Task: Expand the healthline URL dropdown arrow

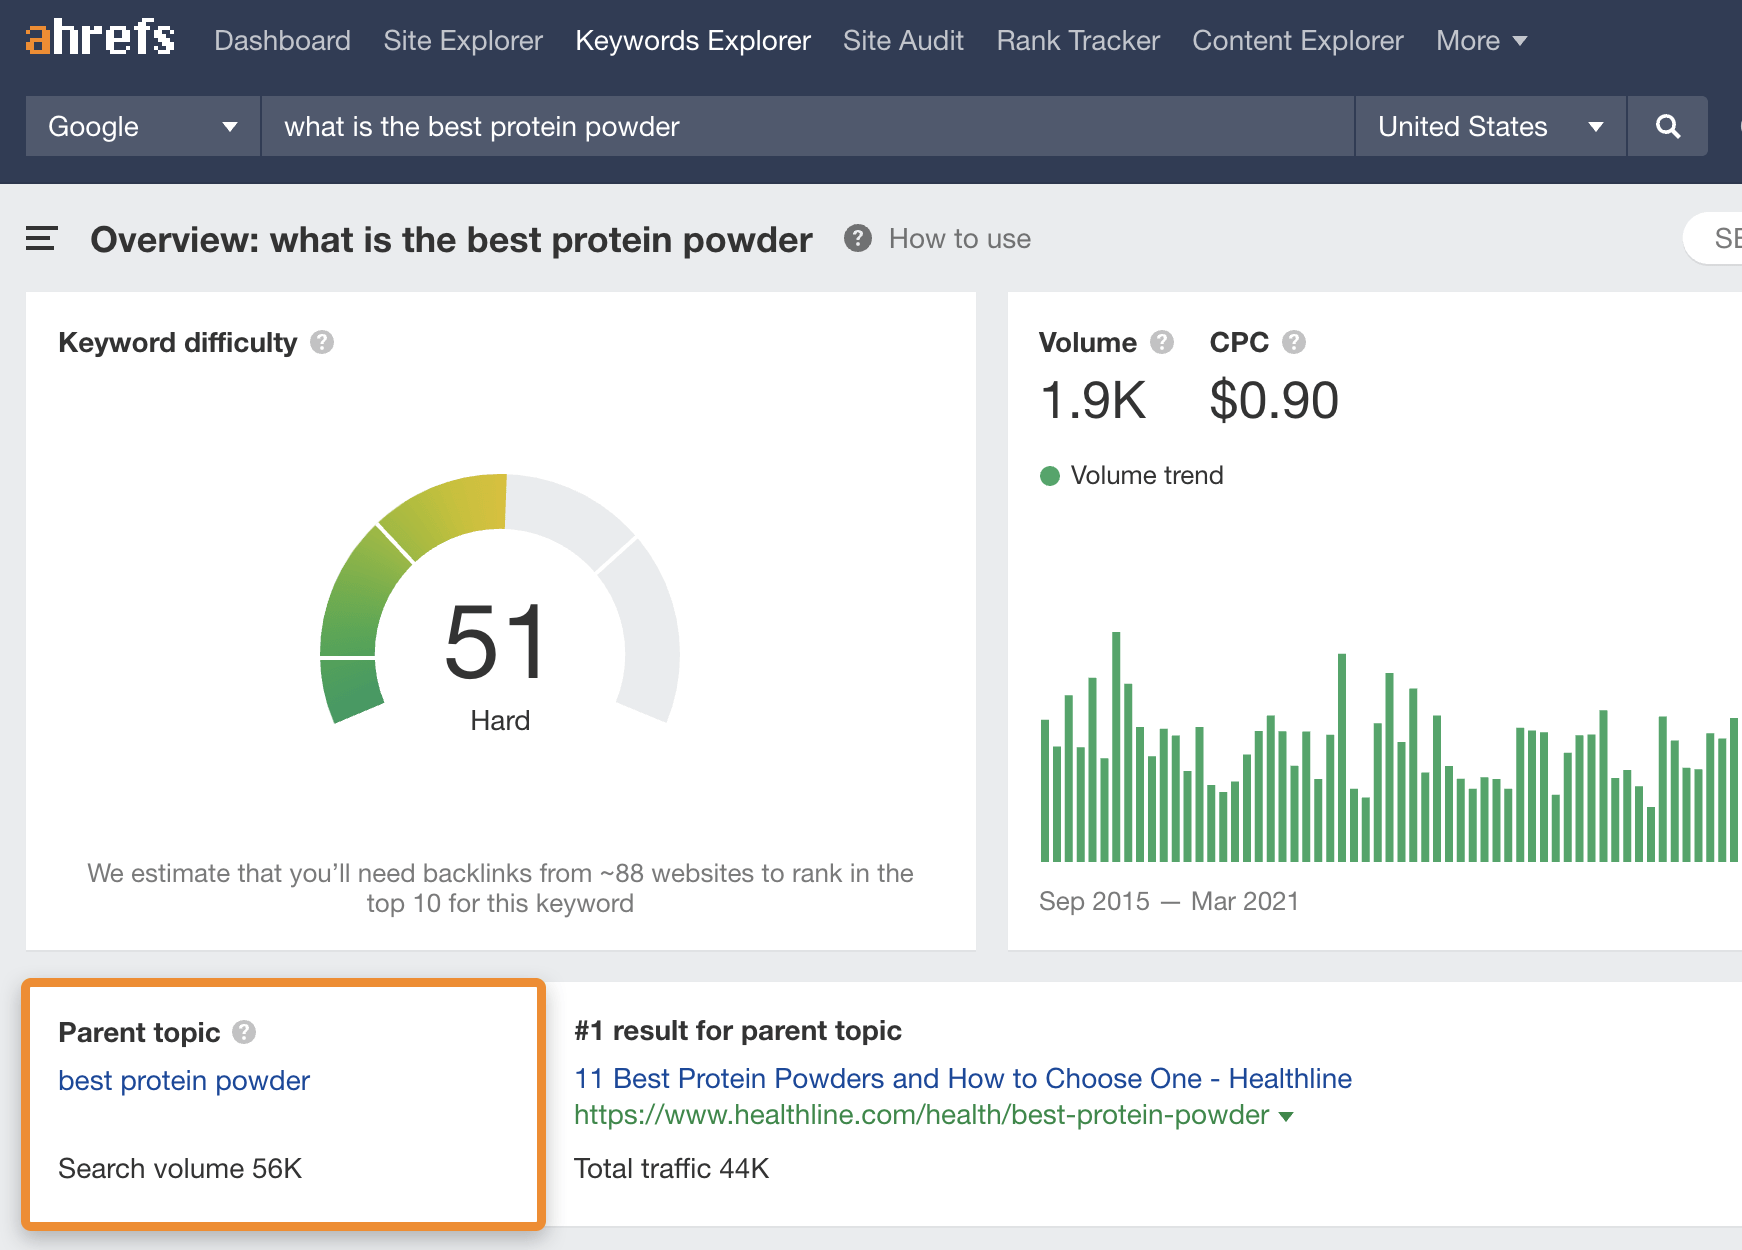Action: pyautogui.click(x=1287, y=1116)
